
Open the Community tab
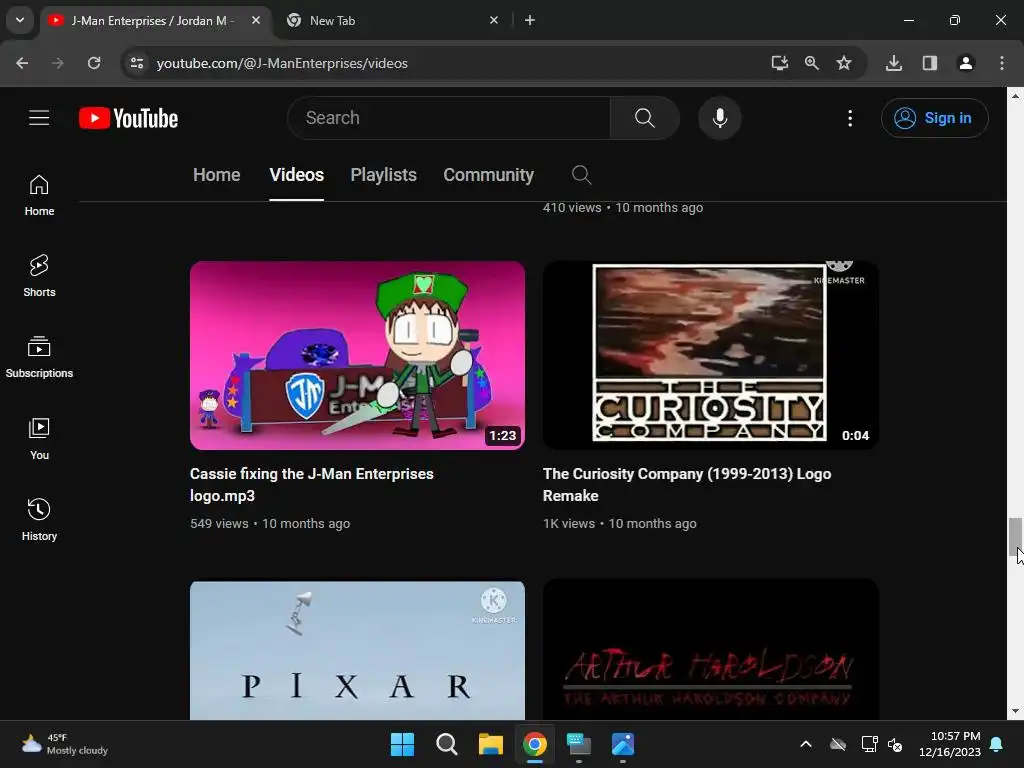click(x=488, y=175)
